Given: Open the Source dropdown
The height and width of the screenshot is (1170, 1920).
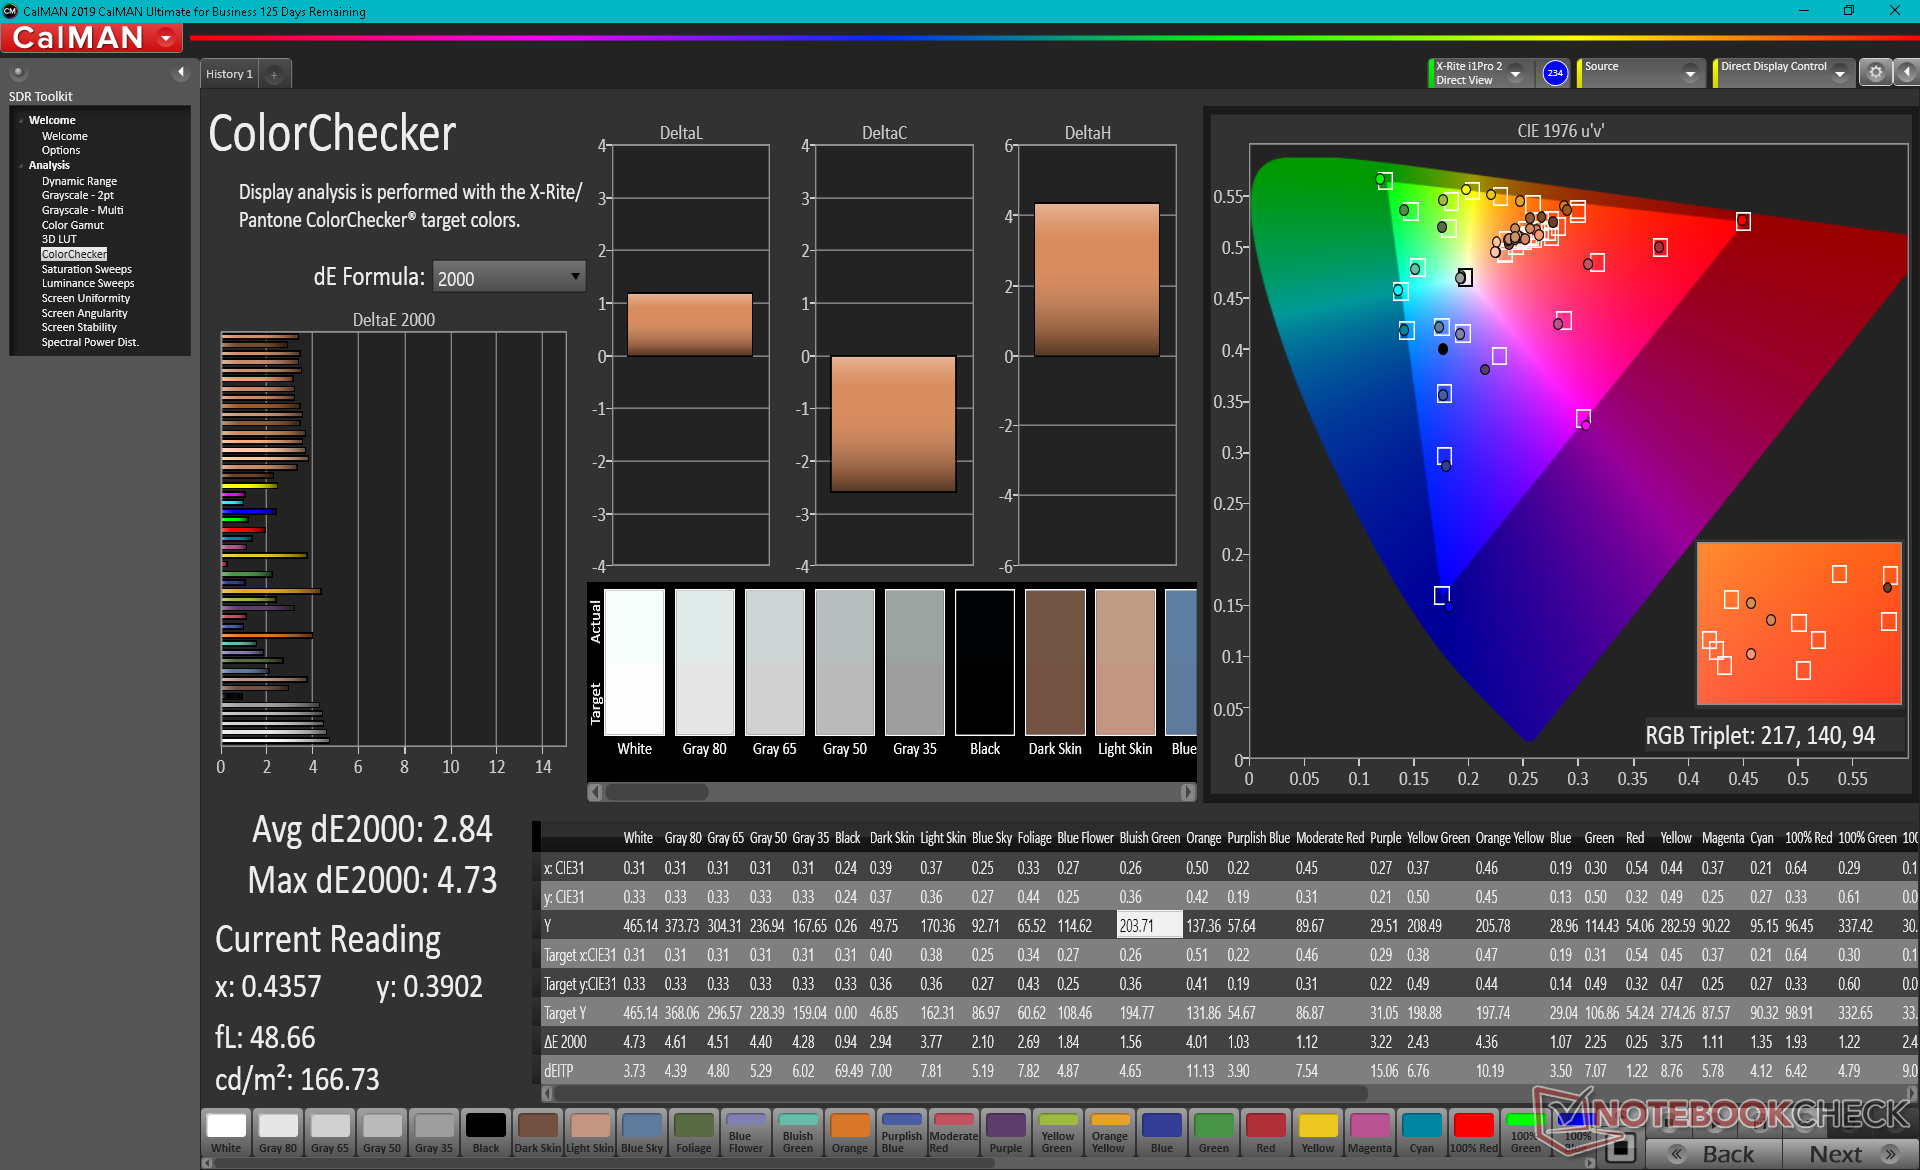Looking at the screenshot, I should point(1689,74).
